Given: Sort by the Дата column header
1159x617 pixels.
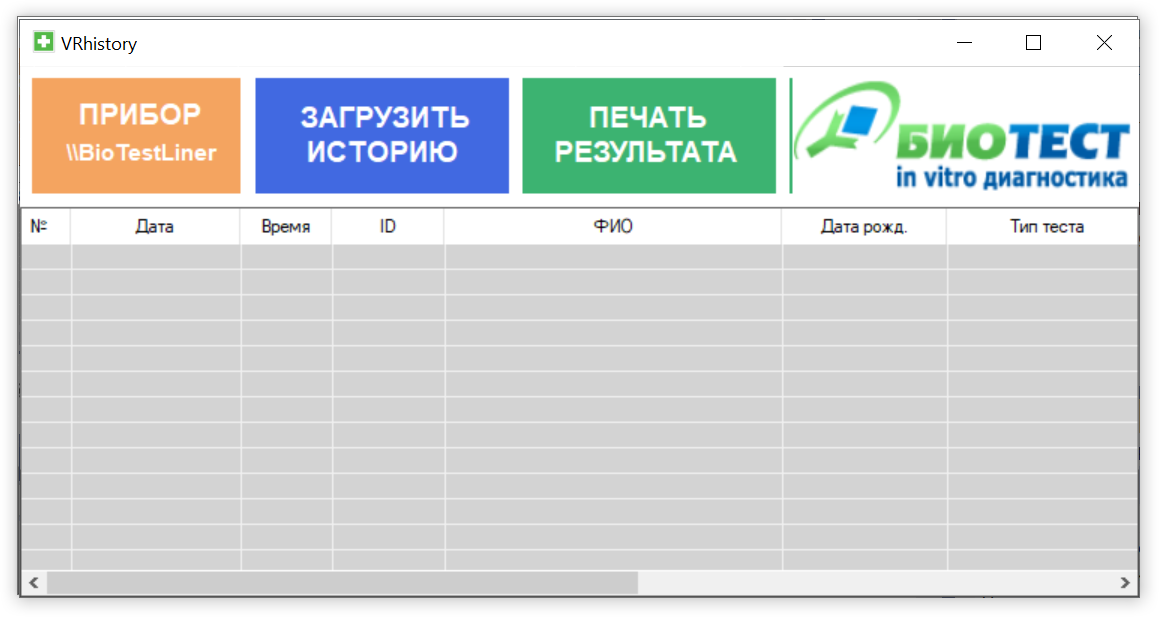Looking at the screenshot, I should [155, 226].
